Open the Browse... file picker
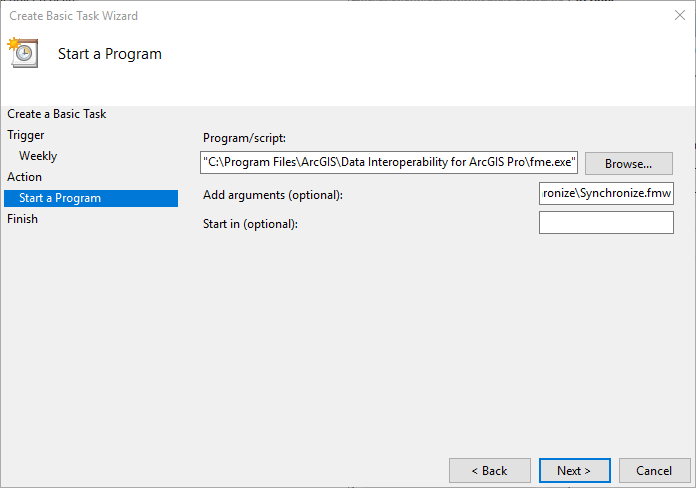Viewport: 696px width, 488px height. pyautogui.click(x=629, y=164)
